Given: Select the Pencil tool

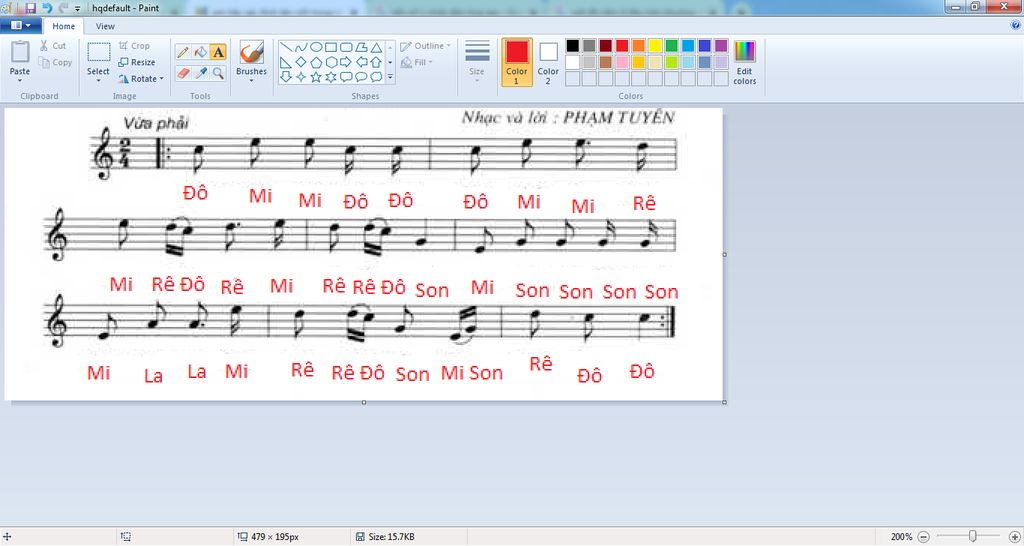Looking at the screenshot, I should pyautogui.click(x=184, y=52).
